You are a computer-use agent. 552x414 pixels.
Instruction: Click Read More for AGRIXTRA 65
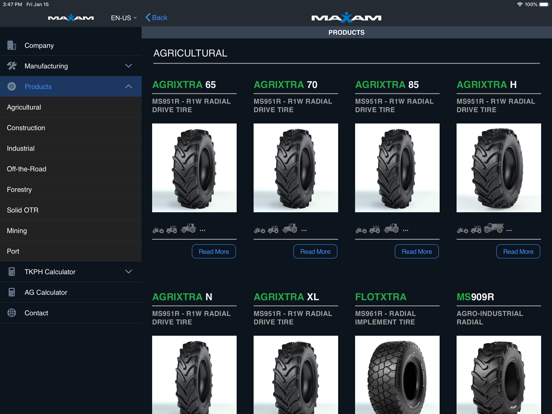(x=214, y=251)
